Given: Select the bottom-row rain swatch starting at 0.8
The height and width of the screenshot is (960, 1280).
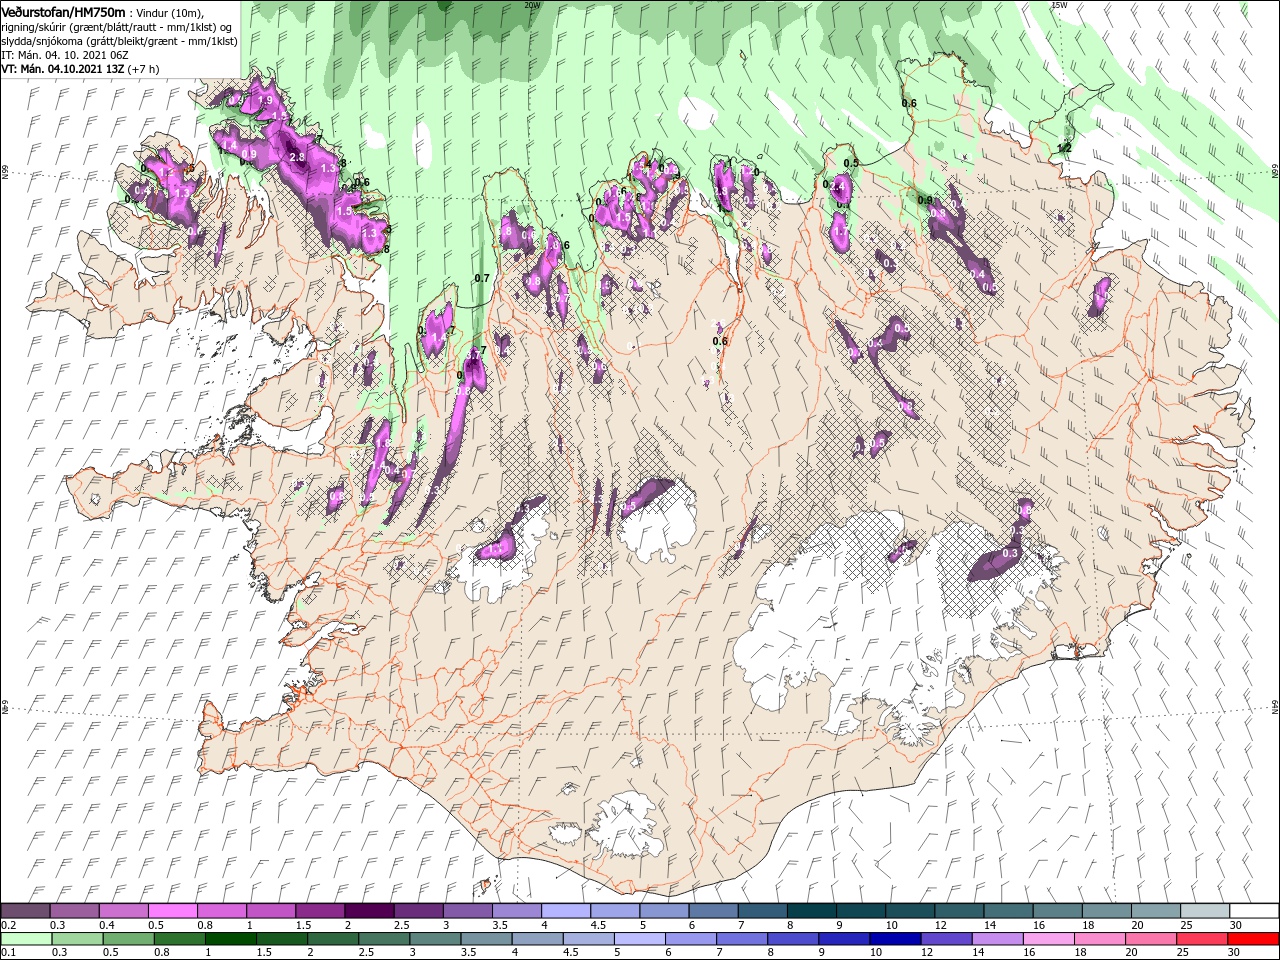Looking at the screenshot, I should coord(179,939).
